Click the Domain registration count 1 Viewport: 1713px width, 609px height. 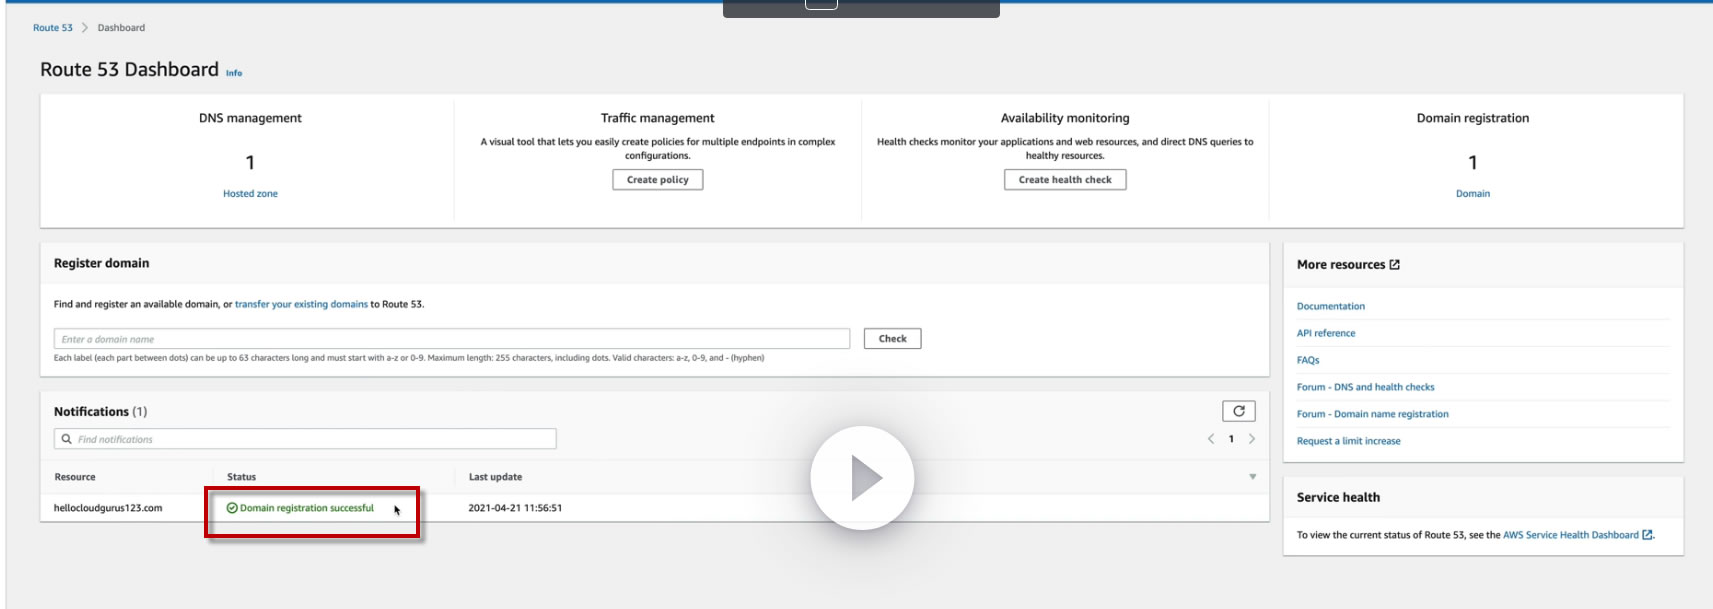coord(1472,162)
